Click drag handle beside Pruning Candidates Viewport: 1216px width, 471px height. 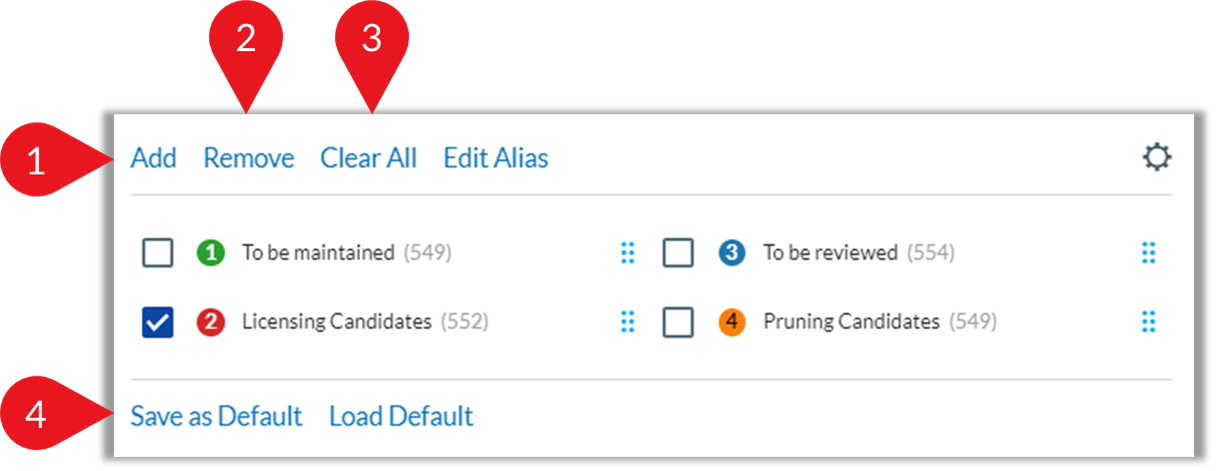pyautogui.click(x=1149, y=322)
